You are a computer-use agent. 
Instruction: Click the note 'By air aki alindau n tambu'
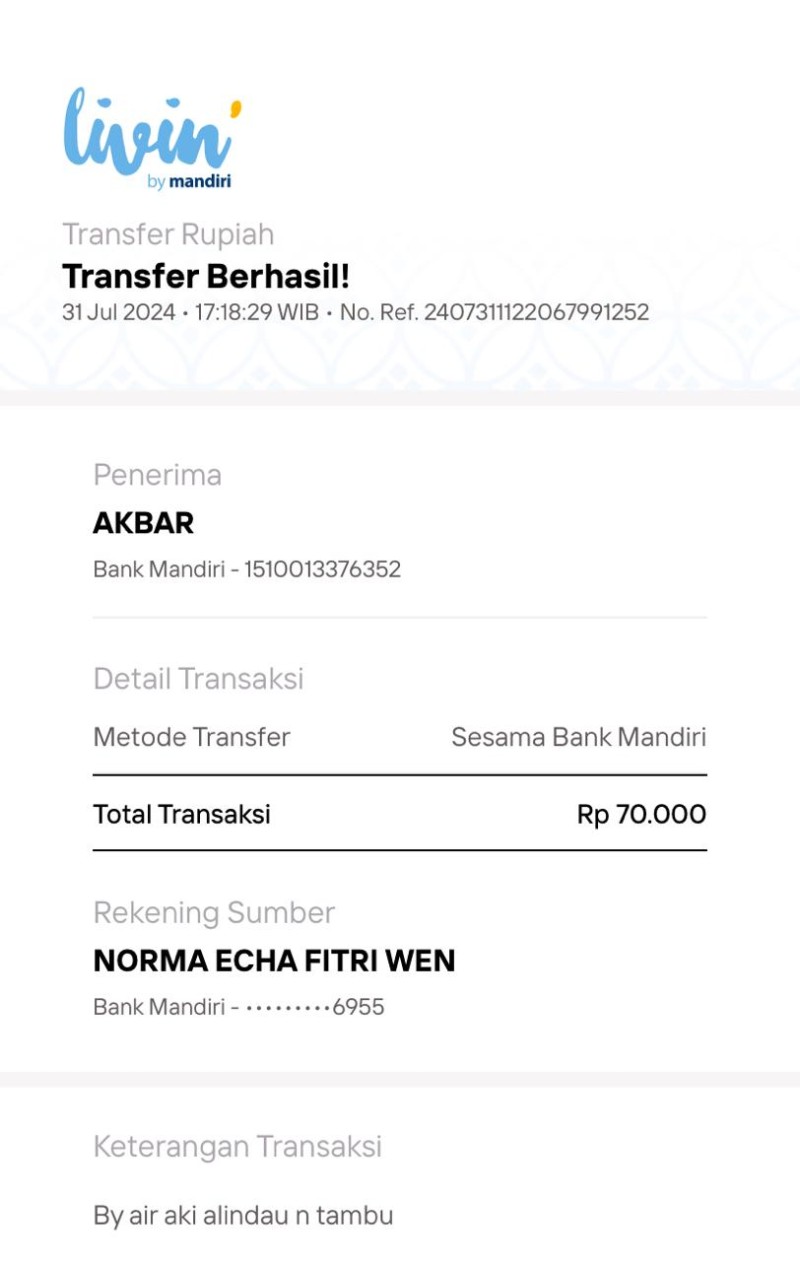click(x=243, y=1216)
